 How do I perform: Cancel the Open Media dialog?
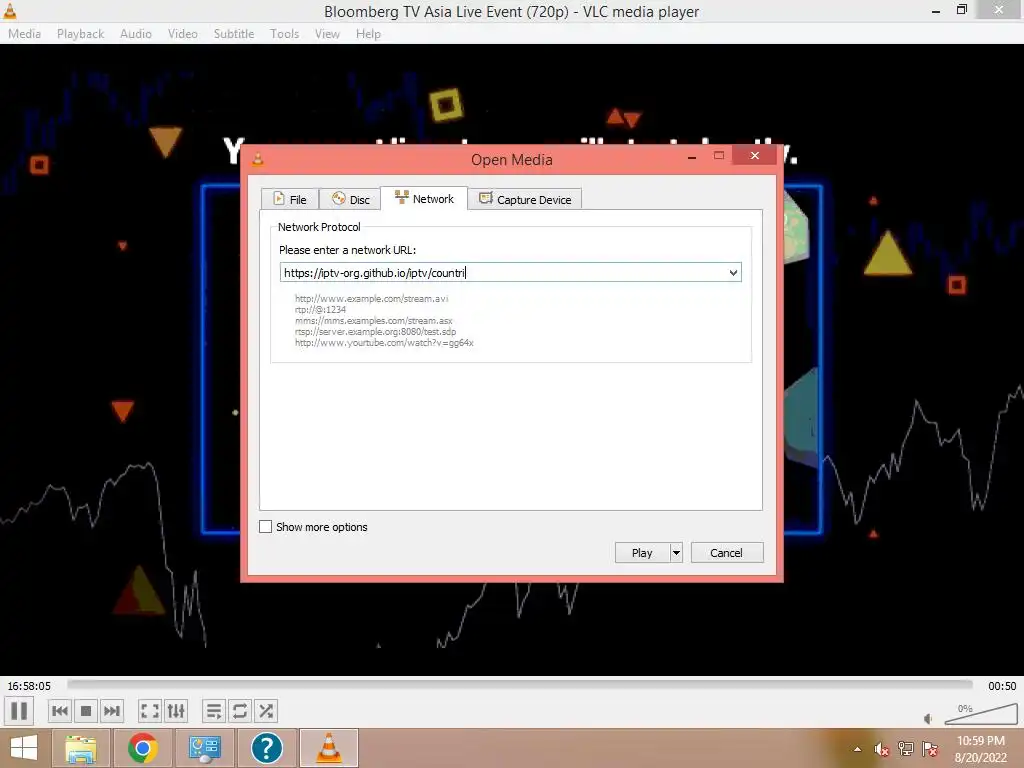(x=726, y=552)
